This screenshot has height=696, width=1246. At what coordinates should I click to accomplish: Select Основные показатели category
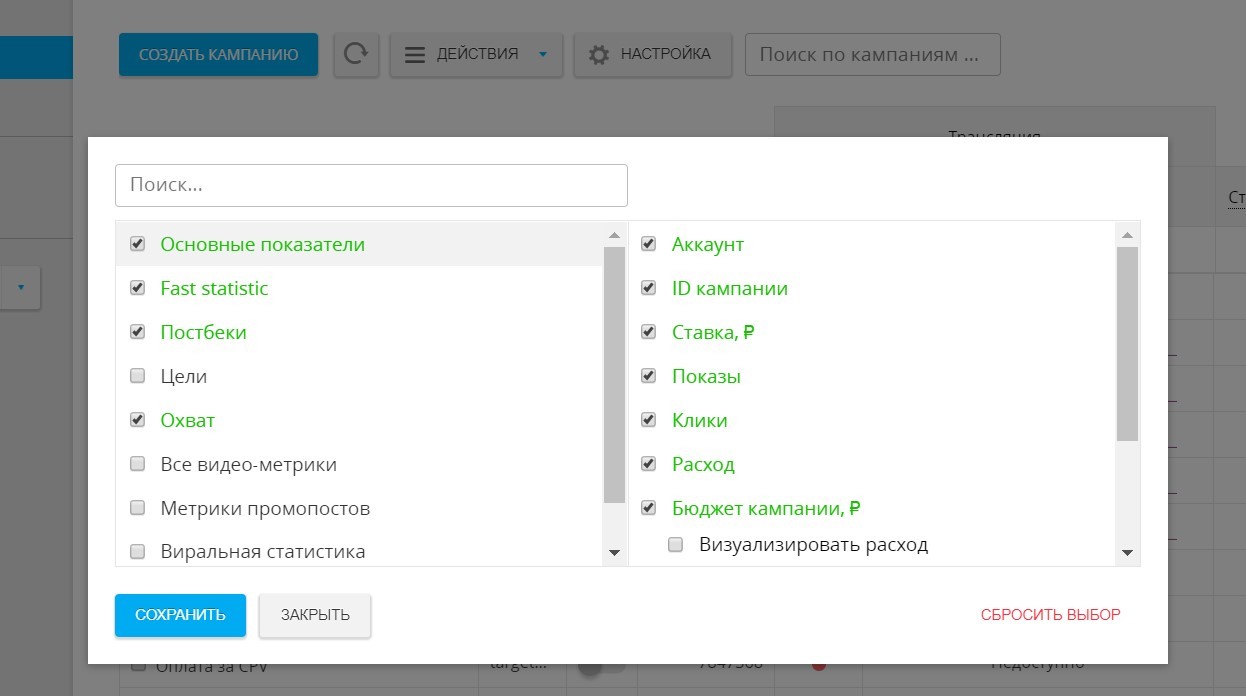262,244
